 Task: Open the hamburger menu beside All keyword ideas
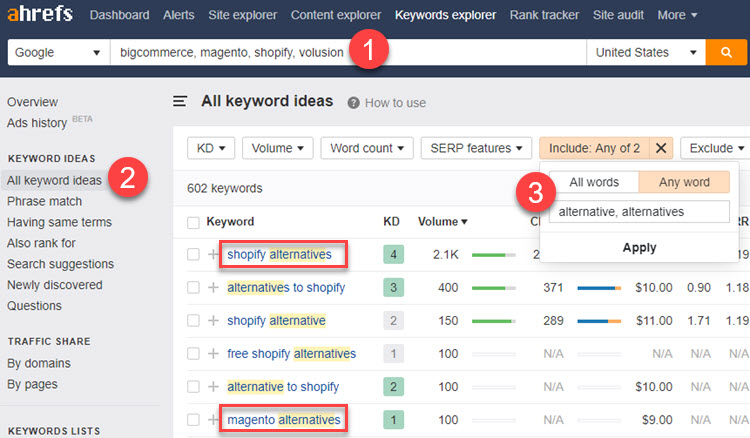click(x=180, y=101)
